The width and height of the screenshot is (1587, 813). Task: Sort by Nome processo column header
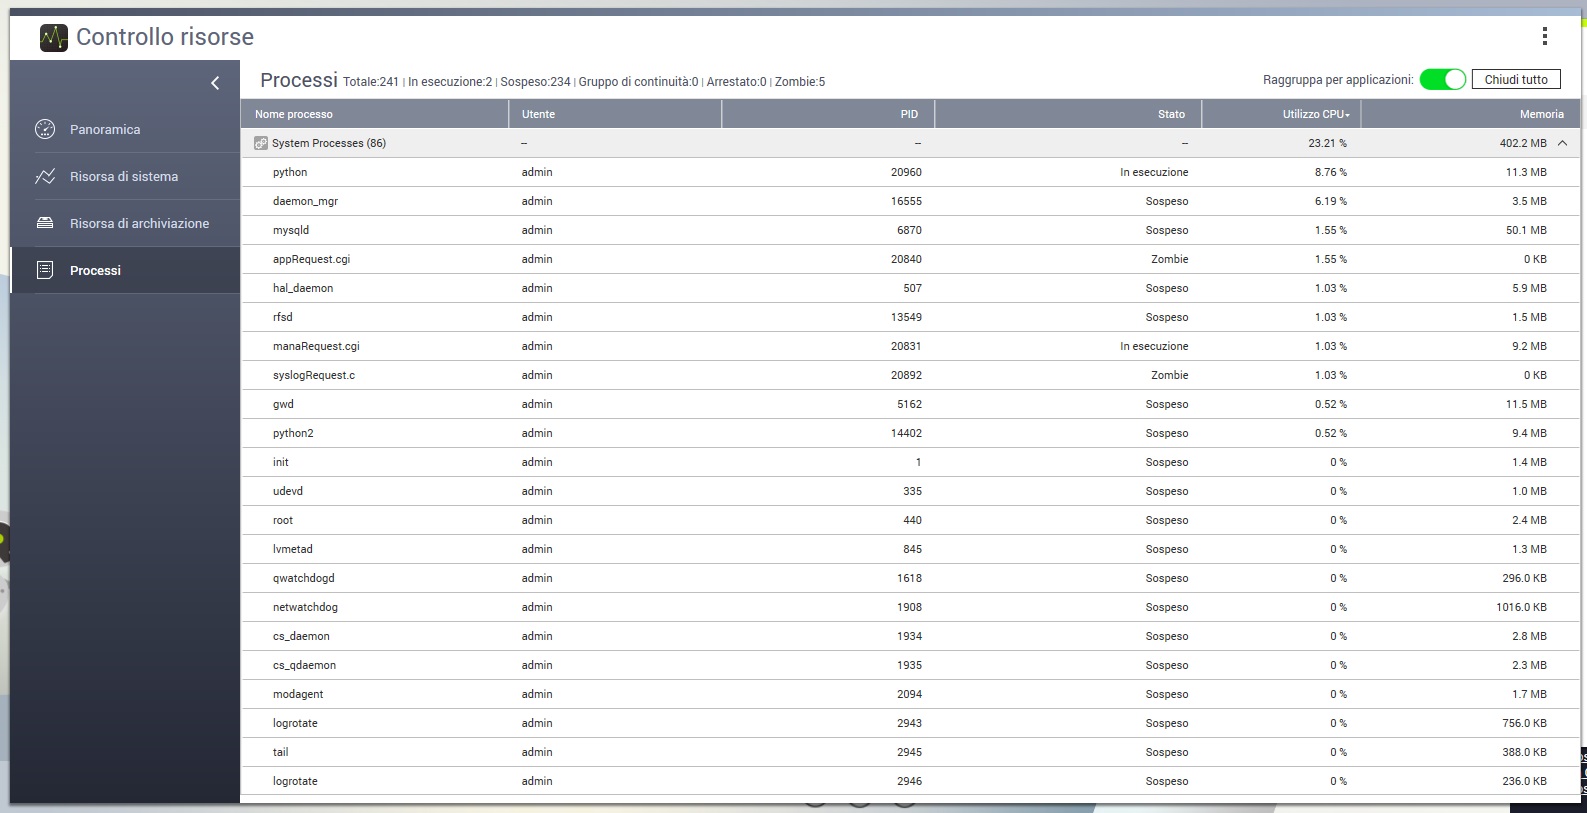coord(294,114)
